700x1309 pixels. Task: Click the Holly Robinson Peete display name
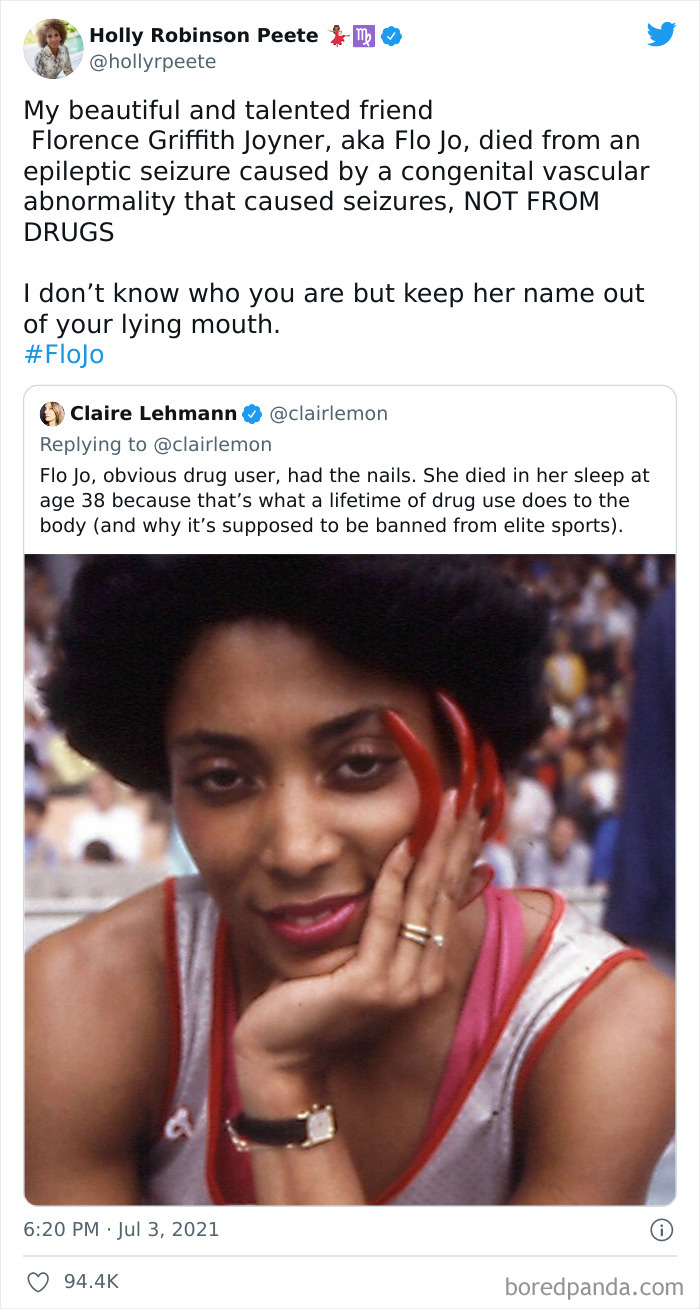[204, 36]
